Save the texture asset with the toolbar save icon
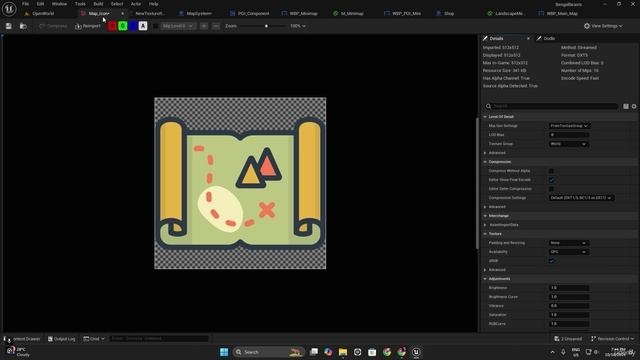Viewport: 640px width, 360px height. (9, 26)
